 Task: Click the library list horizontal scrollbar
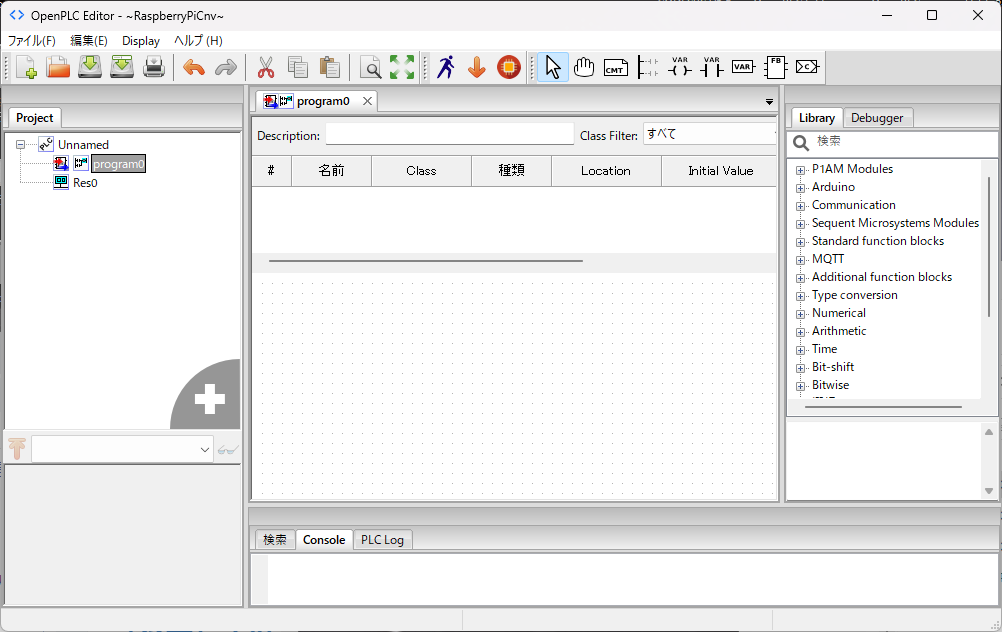click(883, 406)
